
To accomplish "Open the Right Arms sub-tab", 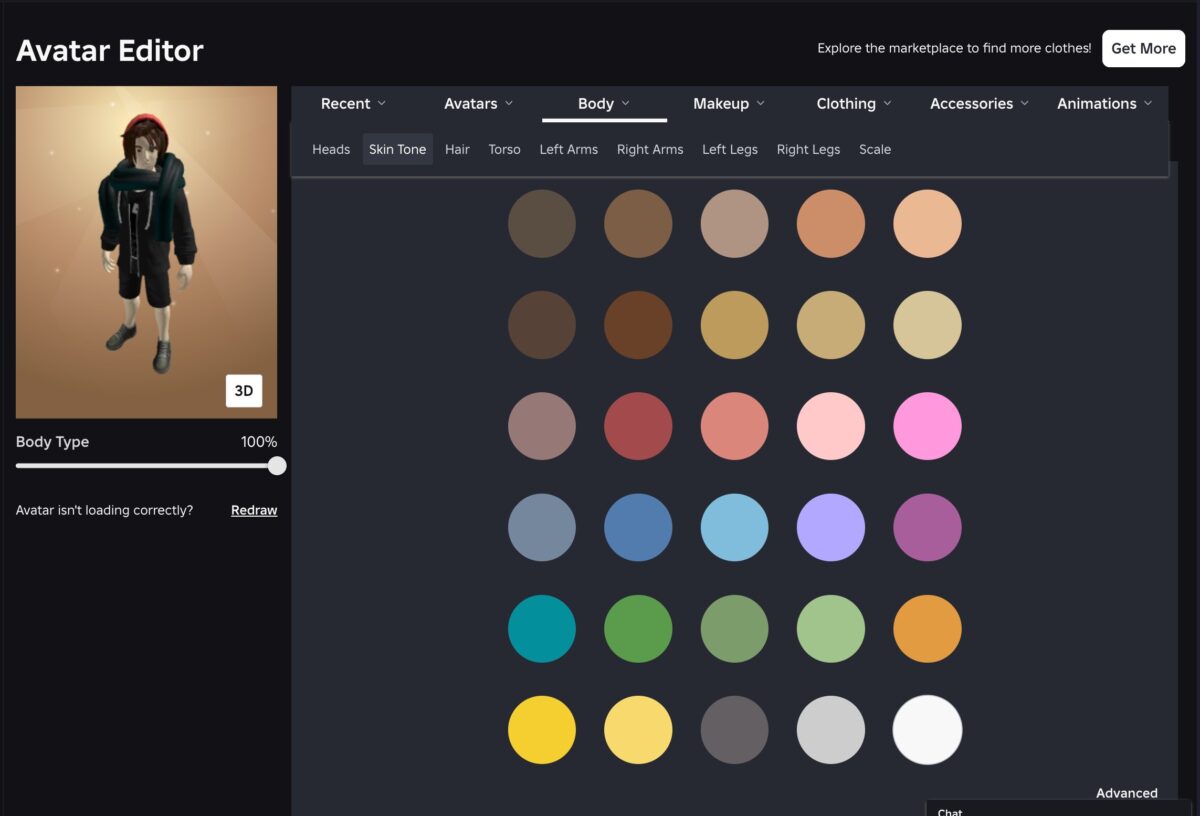I will pyautogui.click(x=650, y=149).
